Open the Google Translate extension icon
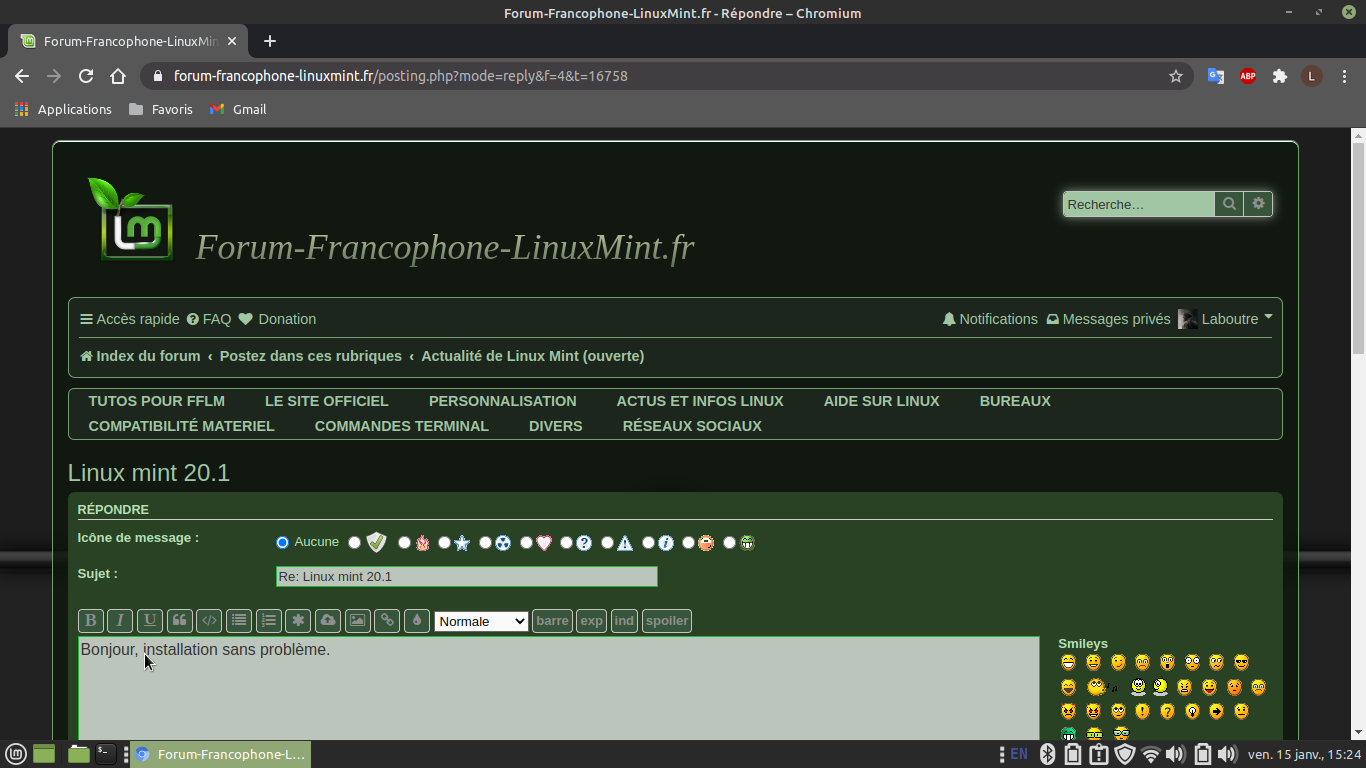The width and height of the screenshot is (1366, 768). 1216,76
